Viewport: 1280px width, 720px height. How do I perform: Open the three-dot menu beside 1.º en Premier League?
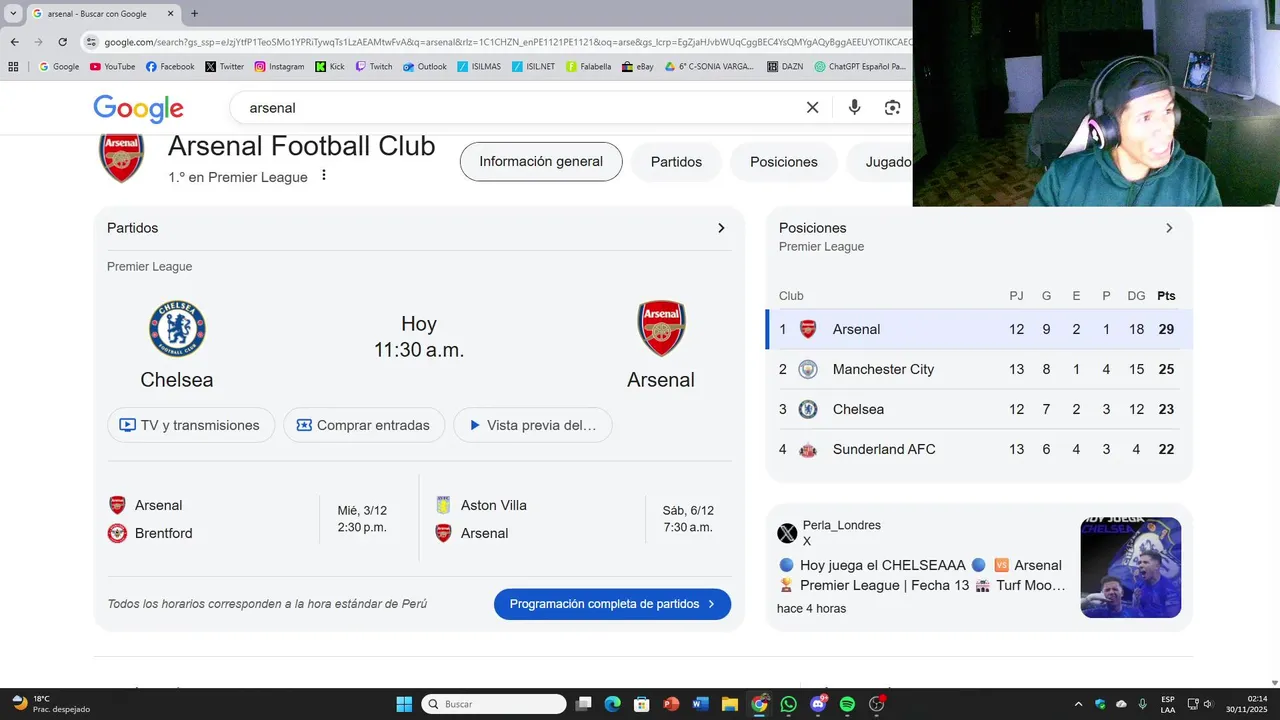tap(323, 176)
